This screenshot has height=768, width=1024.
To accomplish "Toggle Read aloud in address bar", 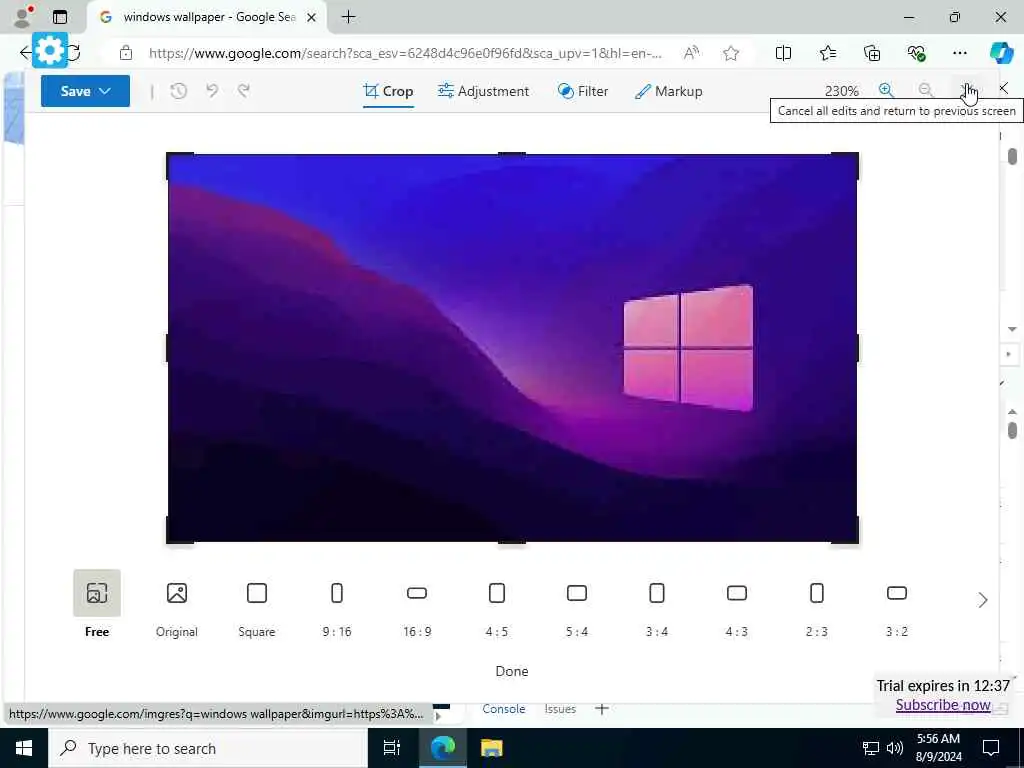I will click(x=691, y=54).
